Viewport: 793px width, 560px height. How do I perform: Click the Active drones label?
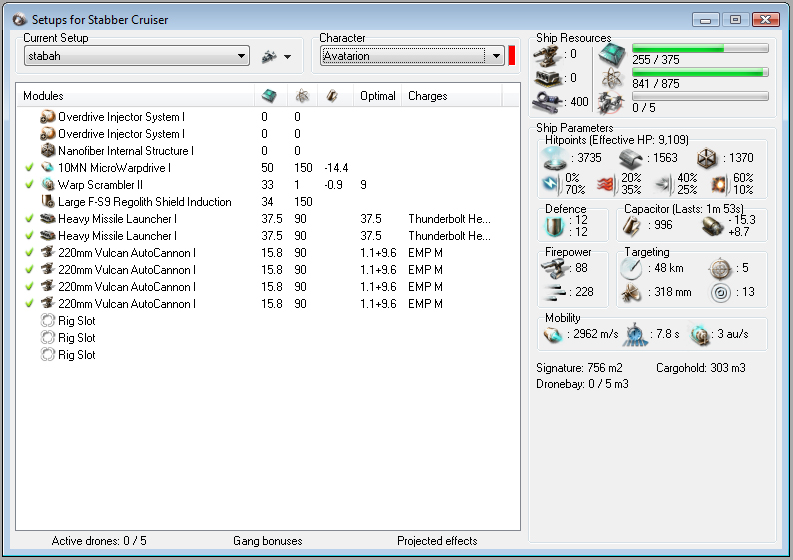click(x=99, y=541)
